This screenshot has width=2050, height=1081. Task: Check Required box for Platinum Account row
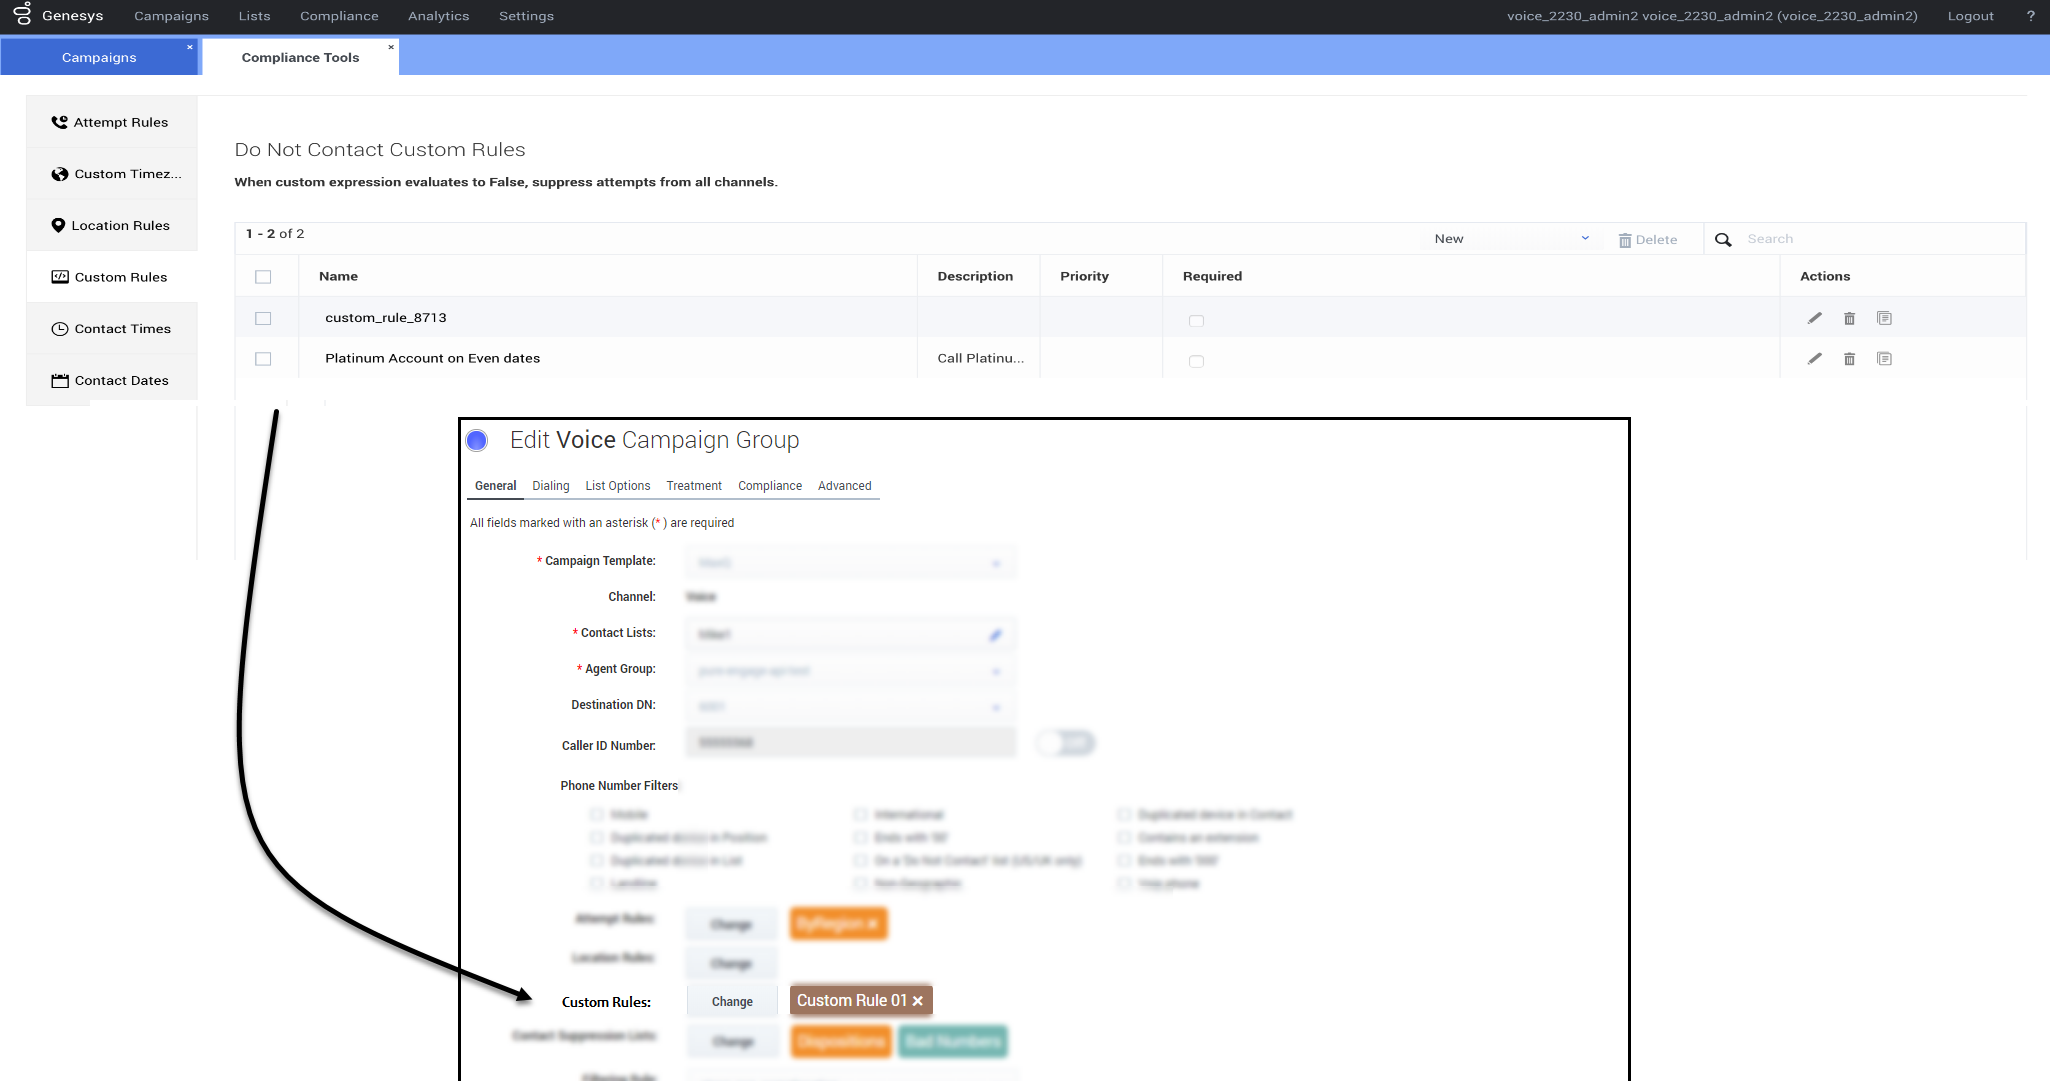coord(1196,361)
